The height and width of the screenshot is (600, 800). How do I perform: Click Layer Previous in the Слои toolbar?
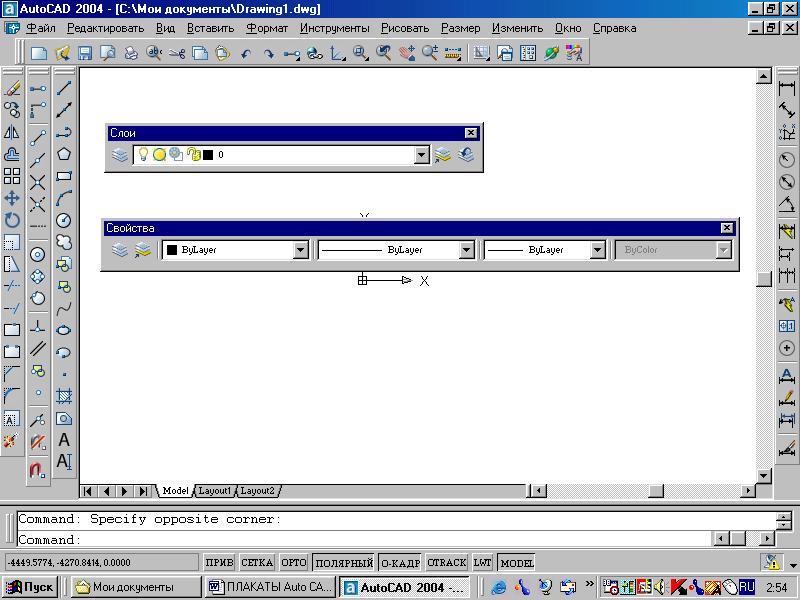pos(466,155)
